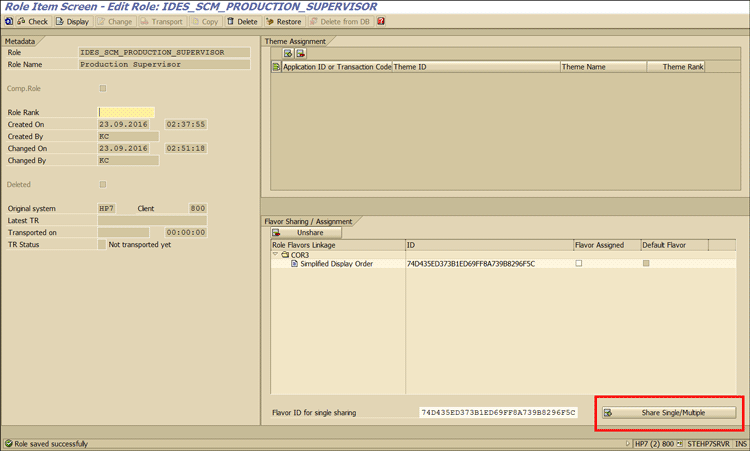Click into the Role Rank input field

(126, 112)
